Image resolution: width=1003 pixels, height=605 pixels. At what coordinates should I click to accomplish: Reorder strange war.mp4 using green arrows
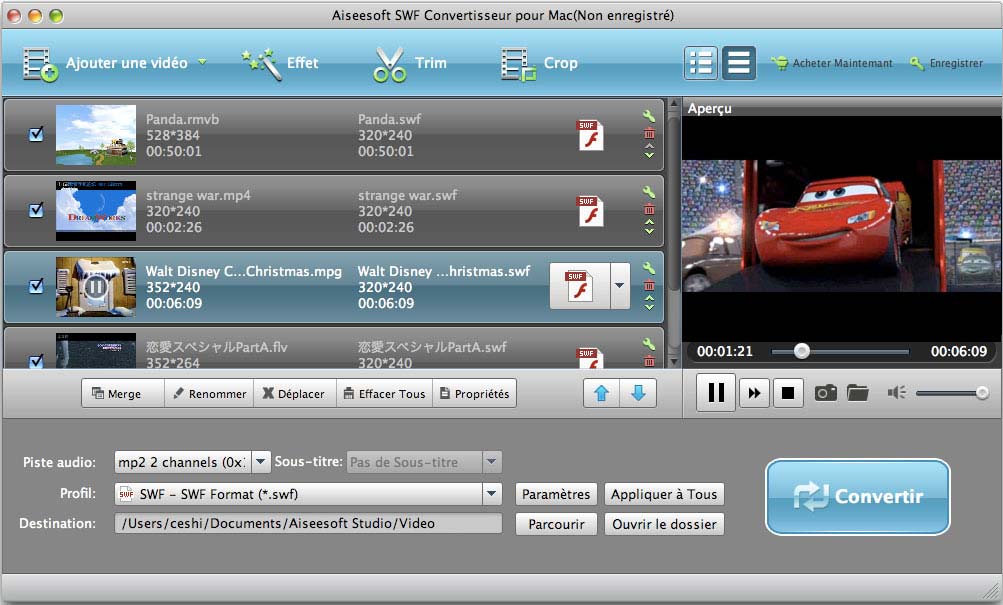pyautogui.click(x=649, y=226)
